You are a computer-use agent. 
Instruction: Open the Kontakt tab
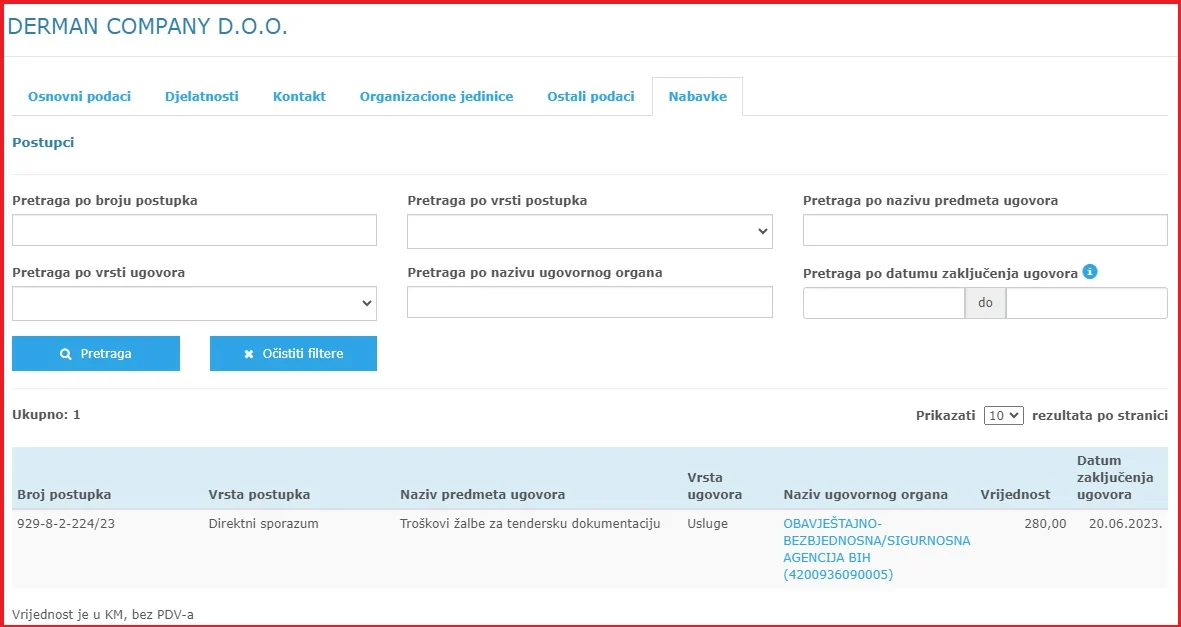click(299, 96)
